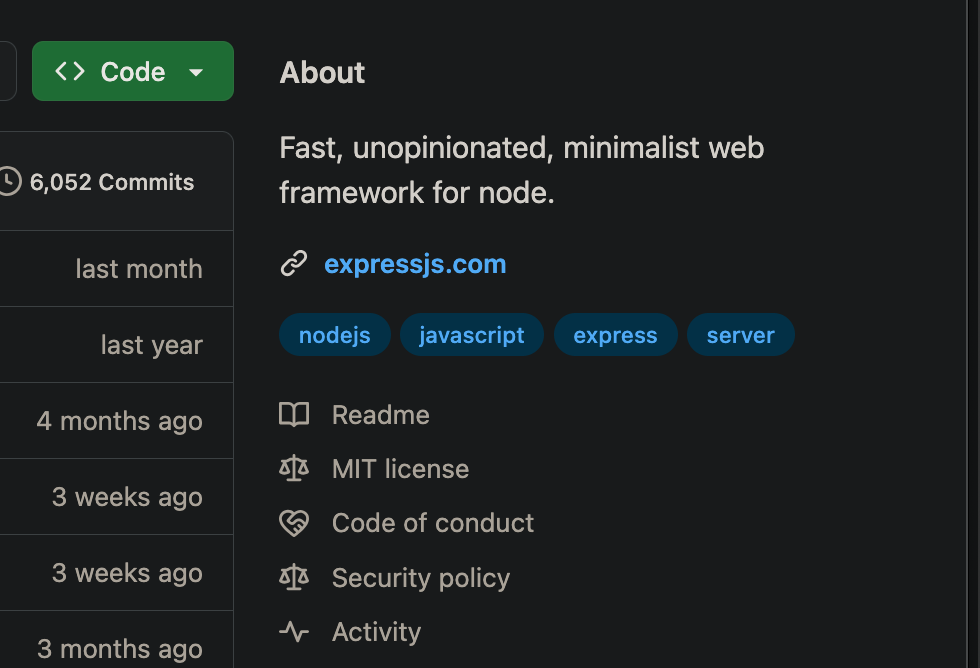Viewport: 980px width, 668px height.
Task: Click the code brackets icon on the Code button
Action: pyautogui.click(x=70, y=72)
